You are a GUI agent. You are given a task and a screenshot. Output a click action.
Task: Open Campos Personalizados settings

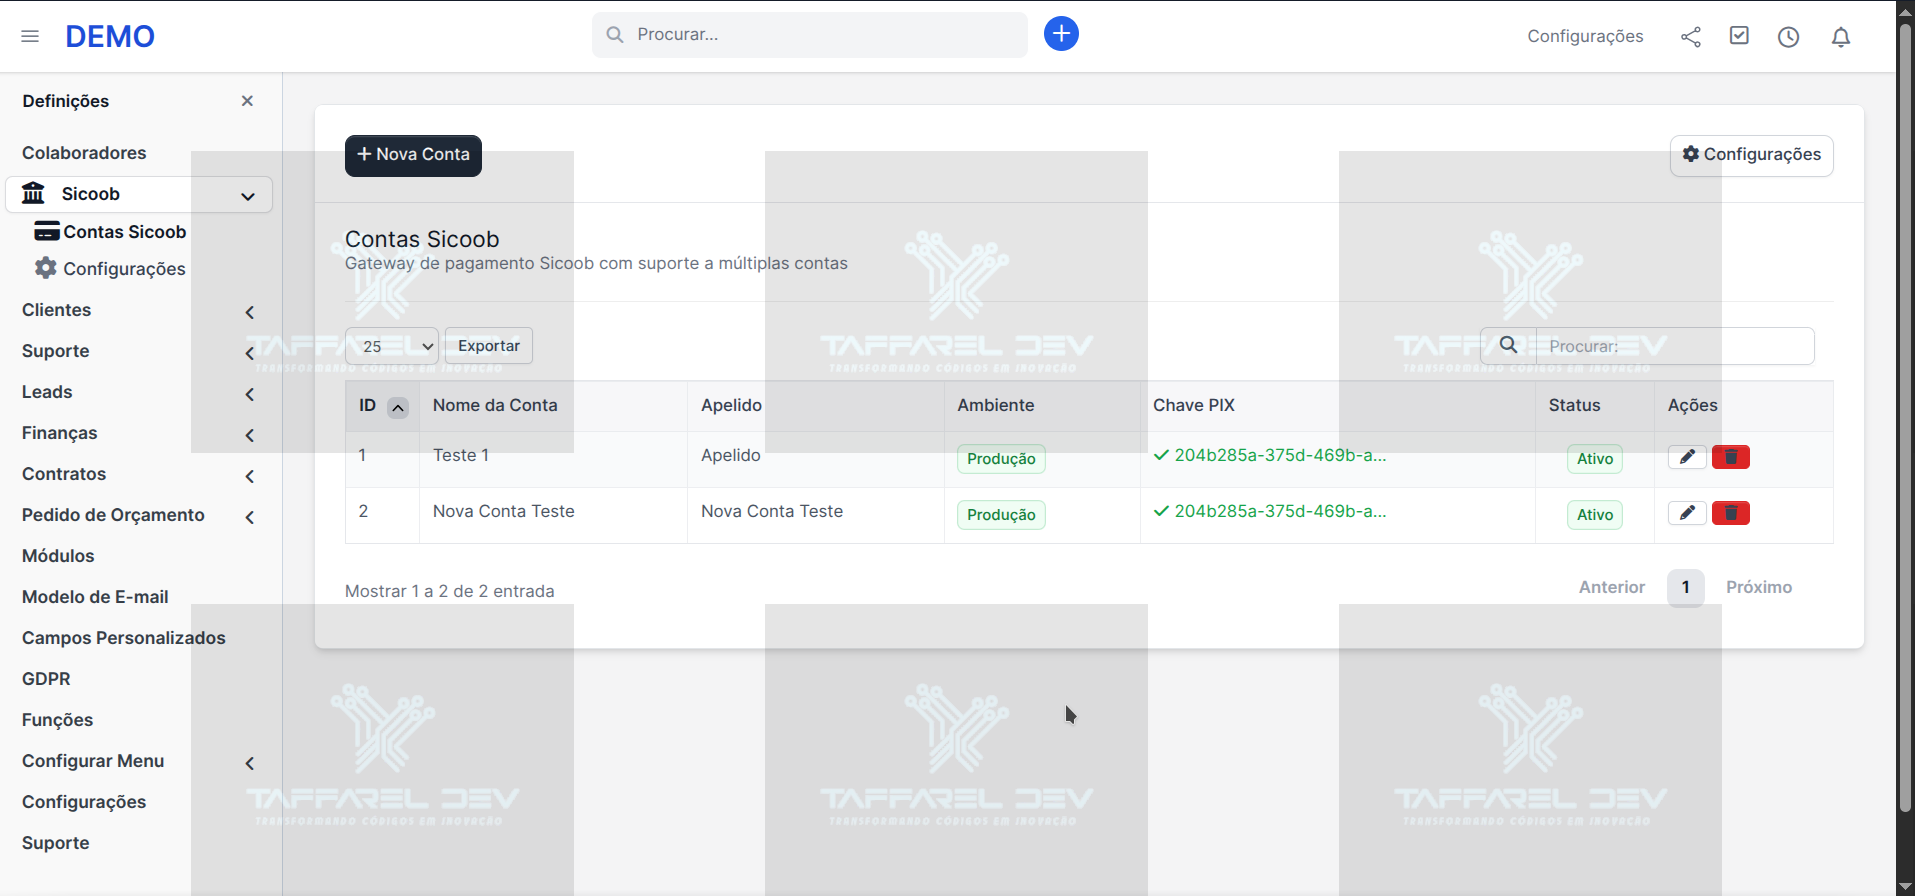124,638
